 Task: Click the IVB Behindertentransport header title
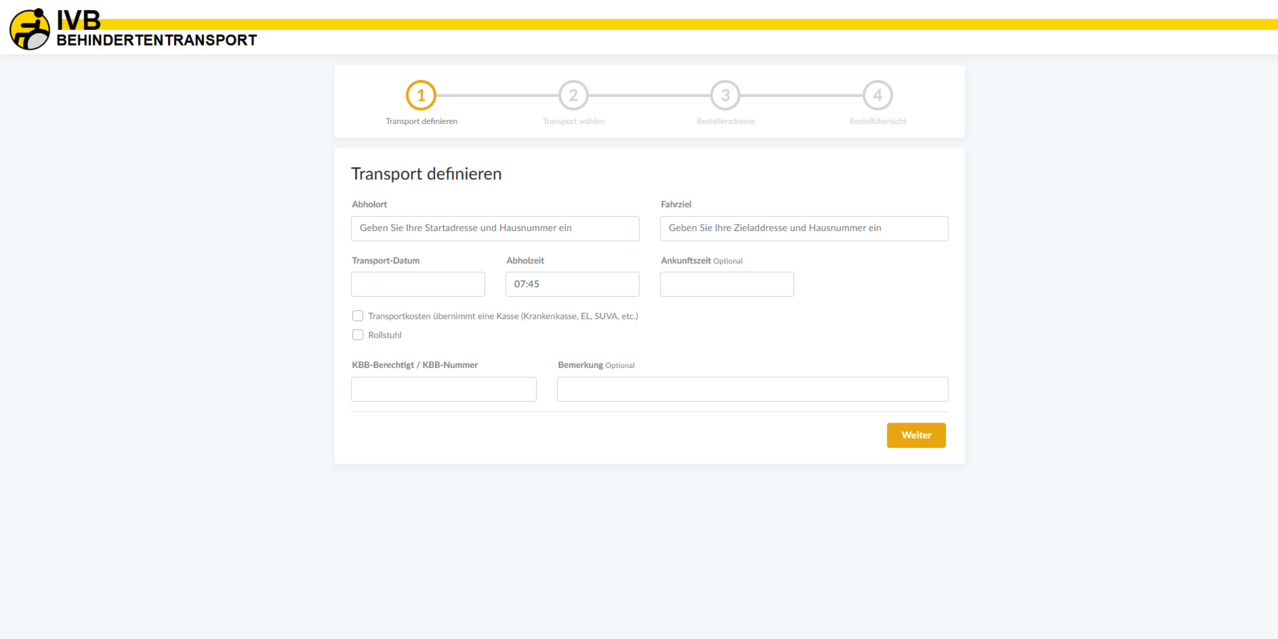pyautogui.click(x=157, y=30)
